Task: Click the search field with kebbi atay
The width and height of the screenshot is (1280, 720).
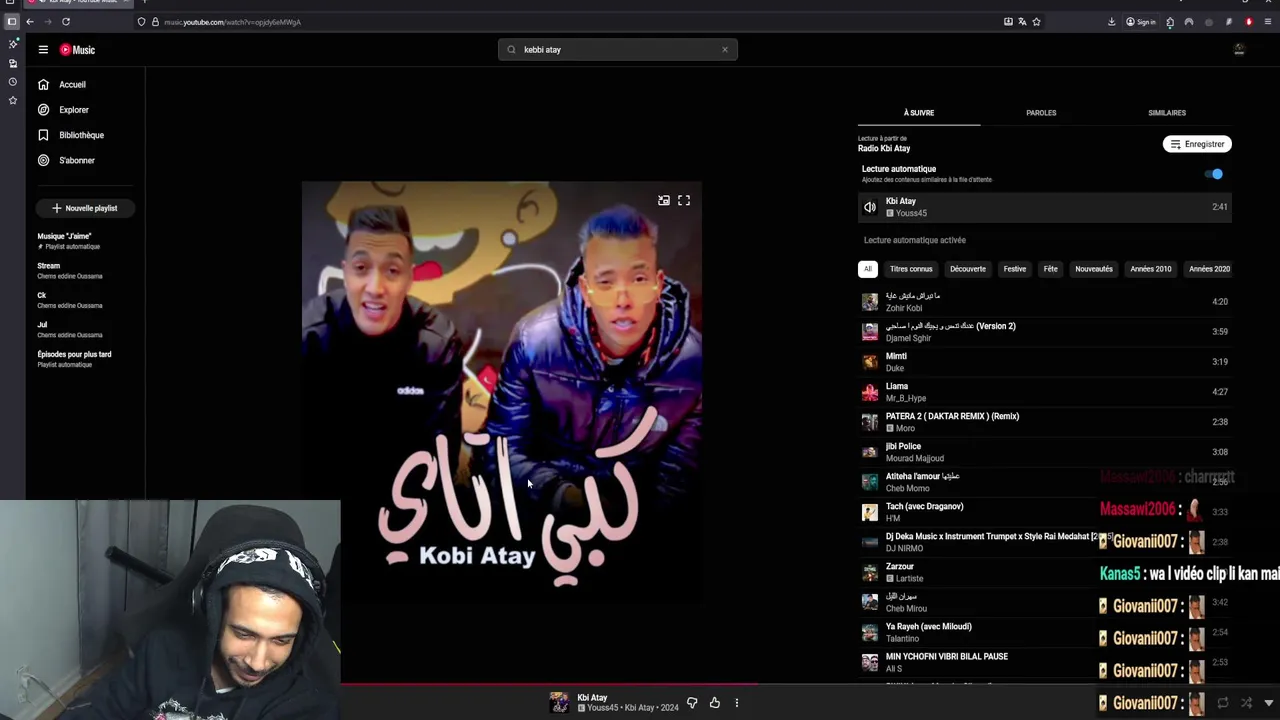Action: click(618, 50)
